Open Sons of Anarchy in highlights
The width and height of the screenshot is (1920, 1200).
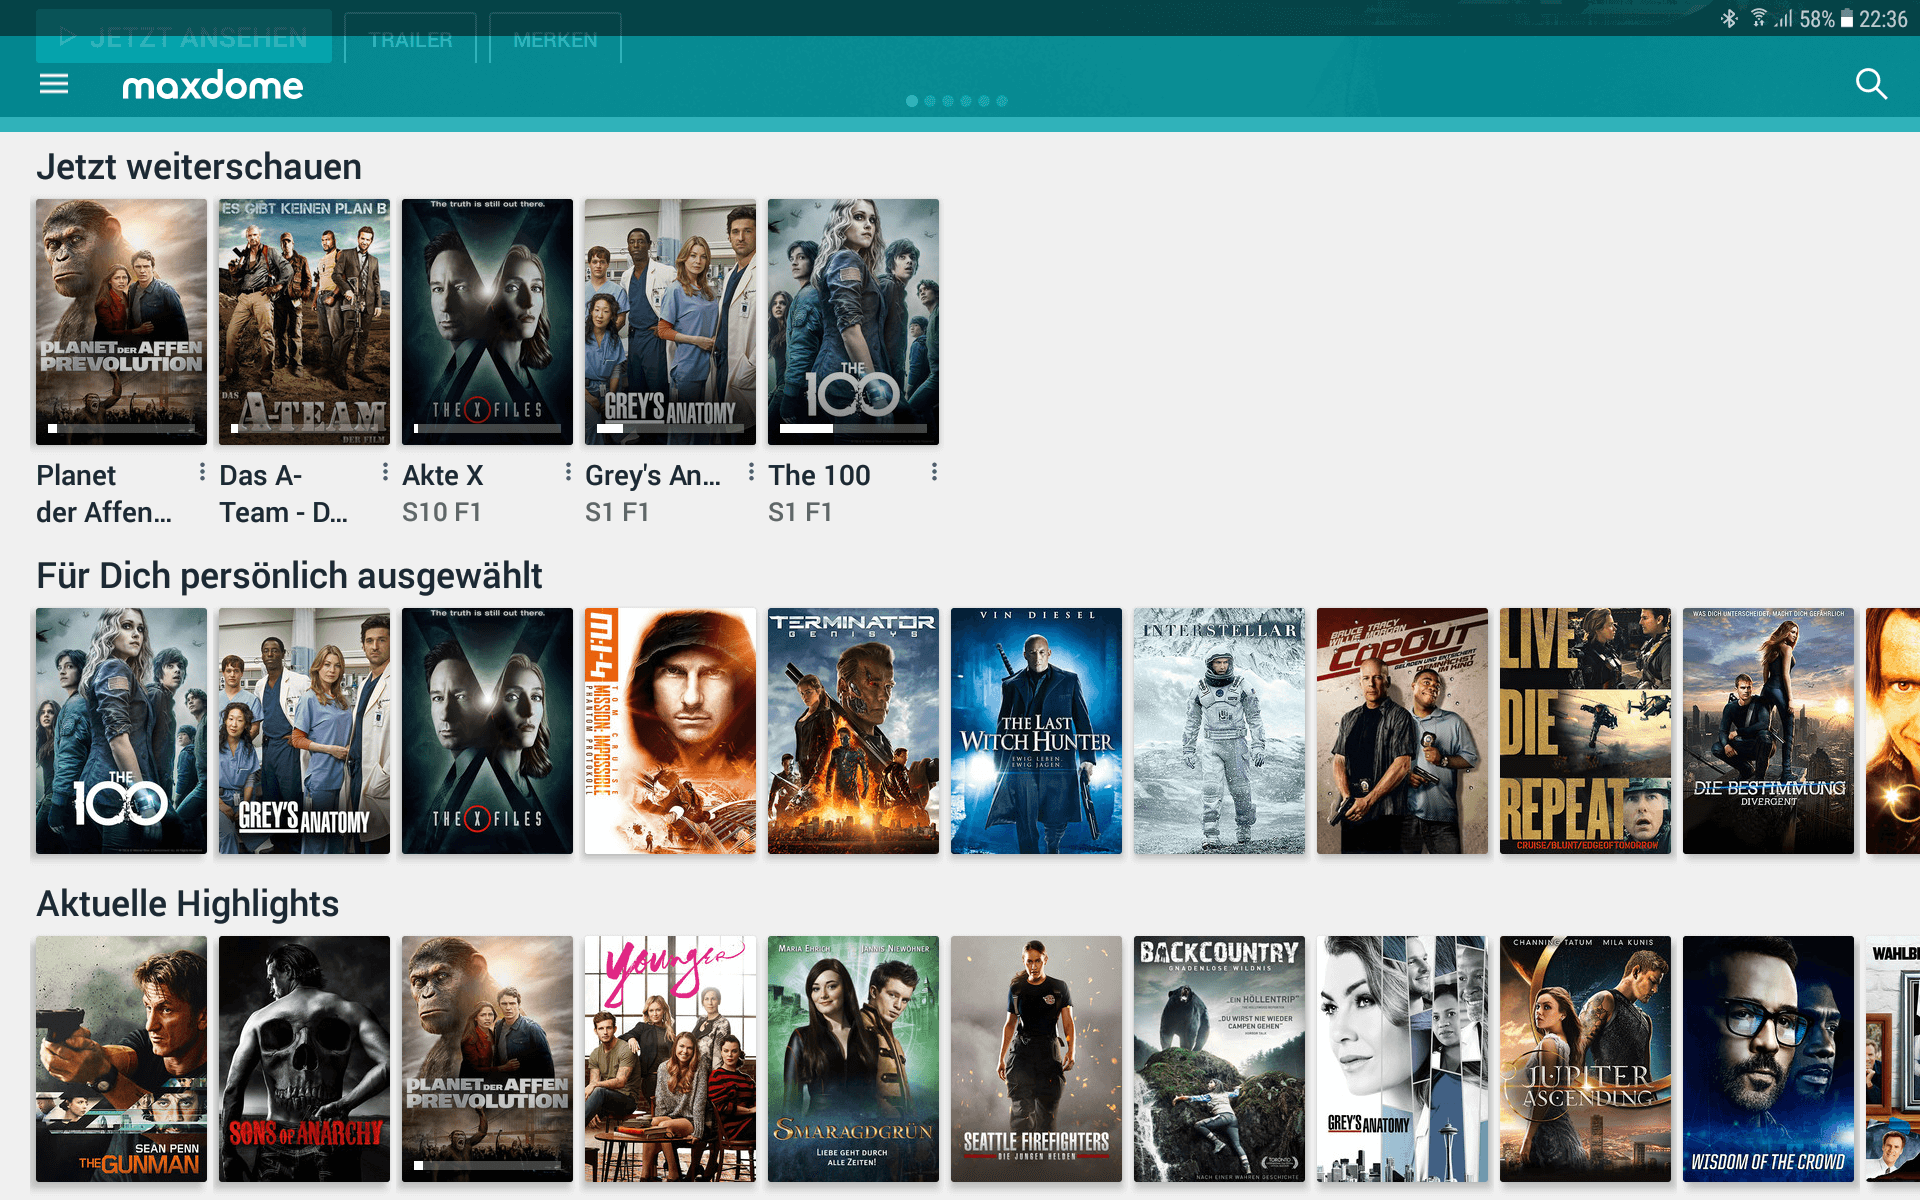point(304,1059)
